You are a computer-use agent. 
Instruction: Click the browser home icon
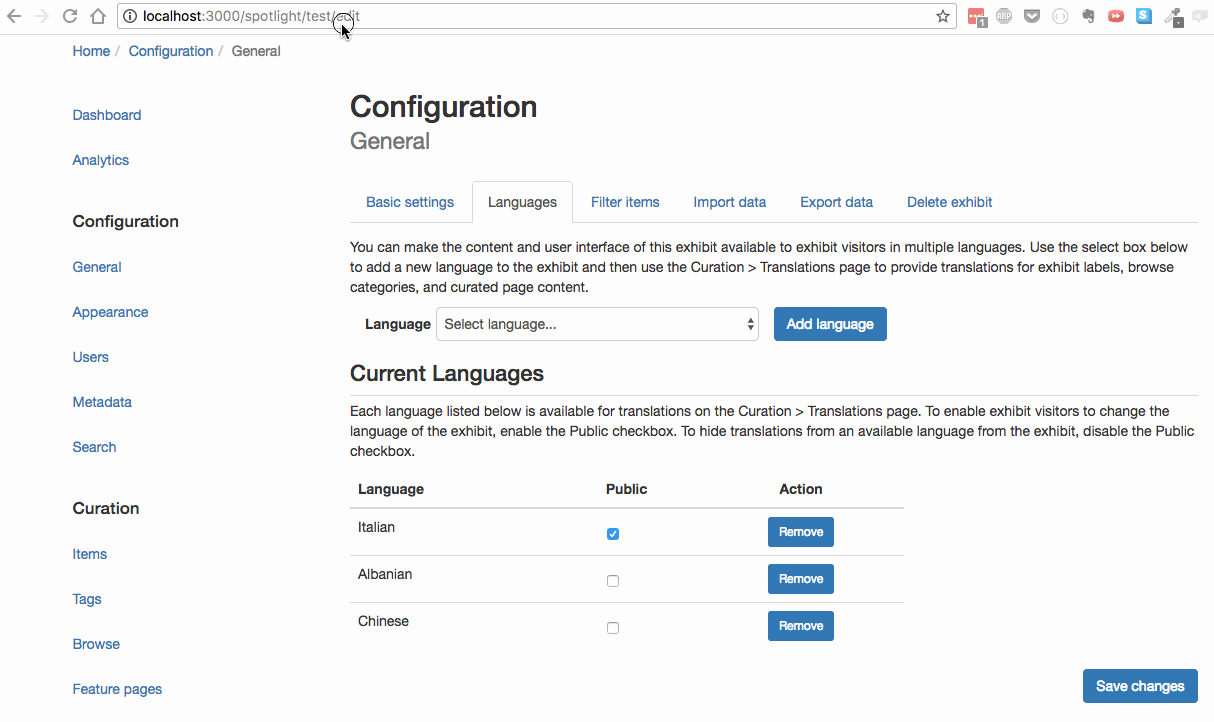(97, 16)
